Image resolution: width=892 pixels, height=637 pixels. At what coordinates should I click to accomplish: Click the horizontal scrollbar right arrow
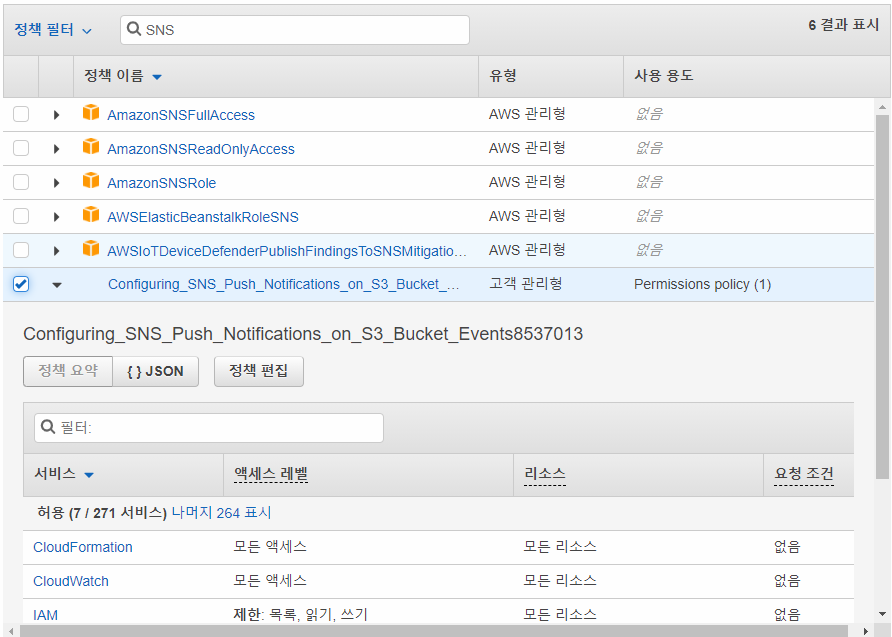(866, 631)
